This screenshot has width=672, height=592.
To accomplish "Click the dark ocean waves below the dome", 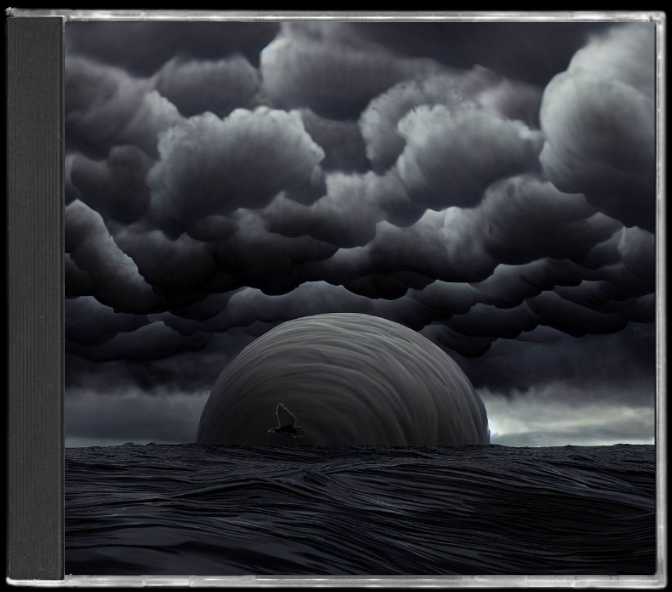I will [x=350, y=500].
